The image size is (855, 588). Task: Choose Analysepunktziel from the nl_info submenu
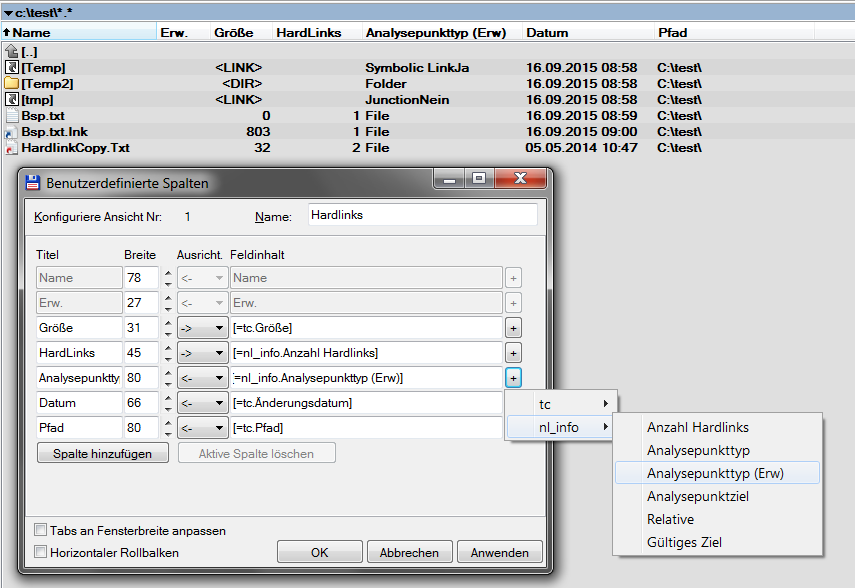click(697, 497)
